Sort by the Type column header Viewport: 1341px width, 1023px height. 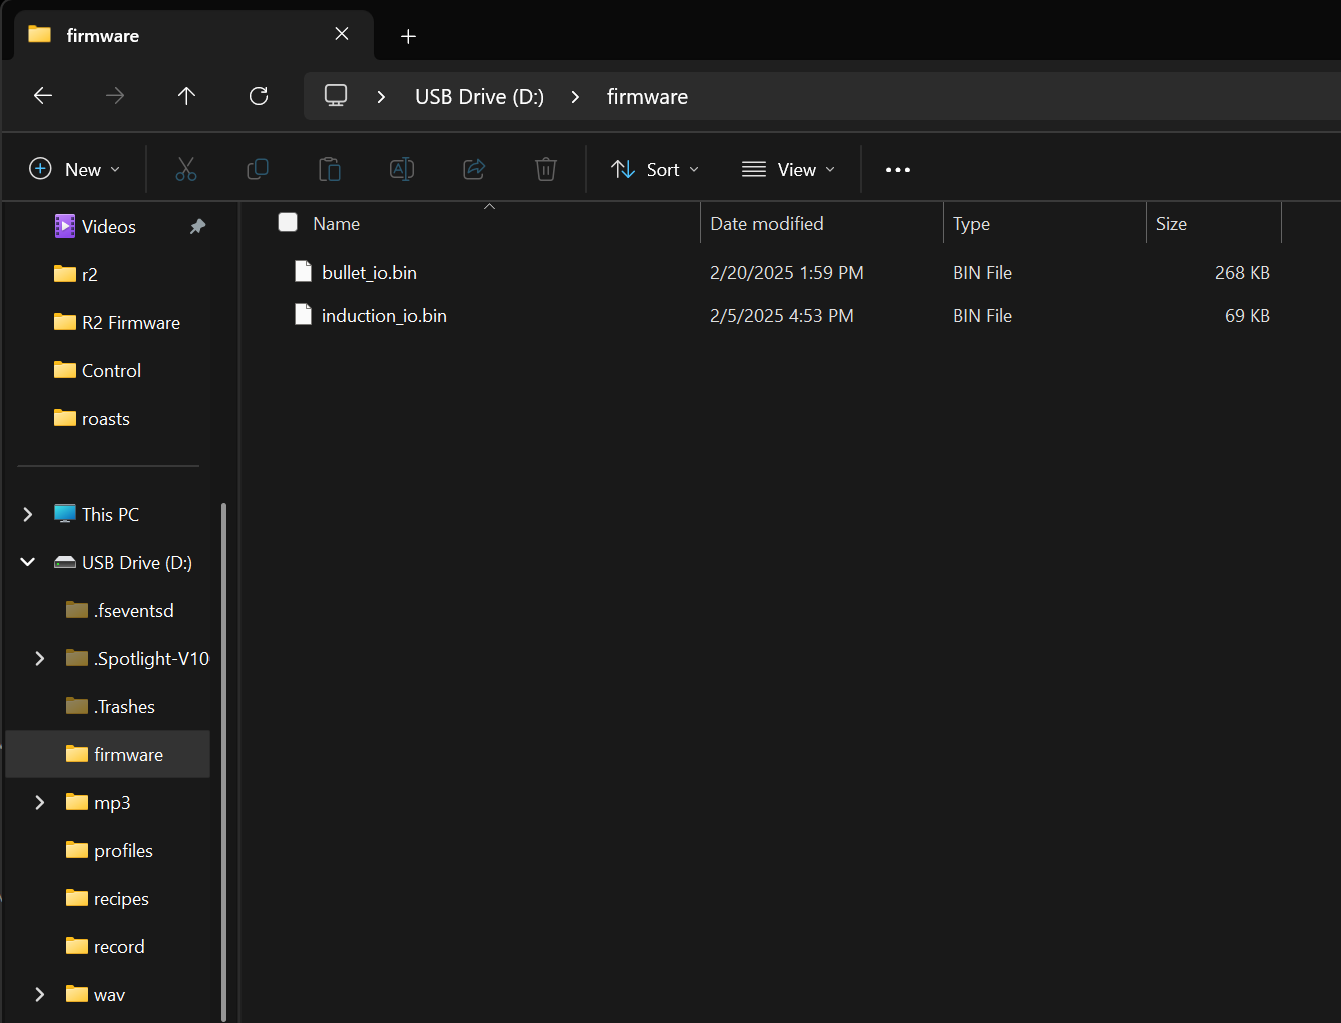click(x=971, y=224)
